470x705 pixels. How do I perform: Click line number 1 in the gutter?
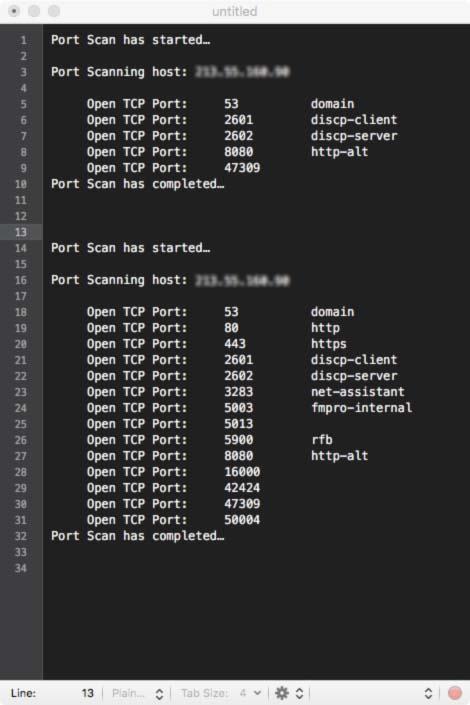pyautogui.click(x=23, y=40)
